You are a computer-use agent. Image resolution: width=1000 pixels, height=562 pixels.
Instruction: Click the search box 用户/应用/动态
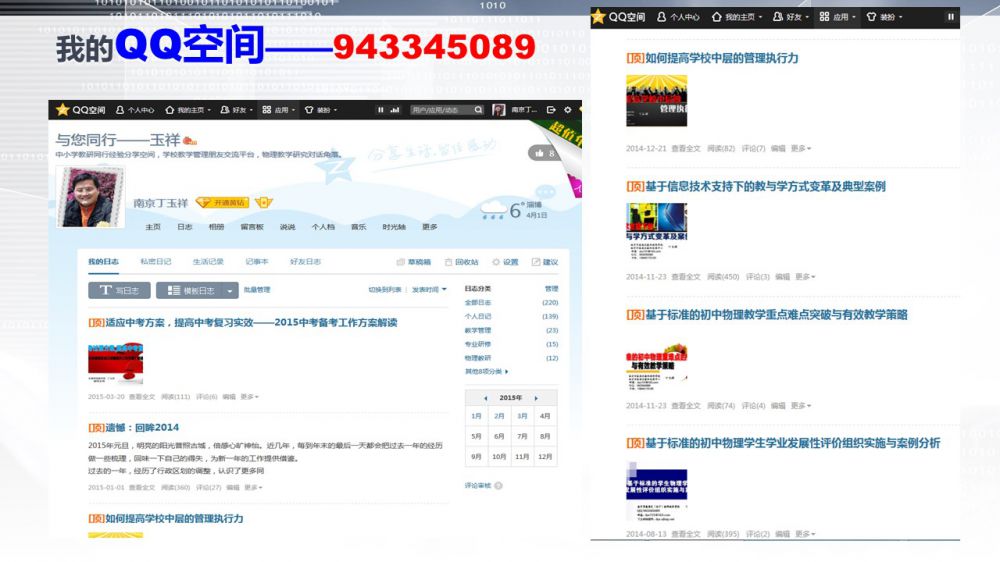(440, 110)
